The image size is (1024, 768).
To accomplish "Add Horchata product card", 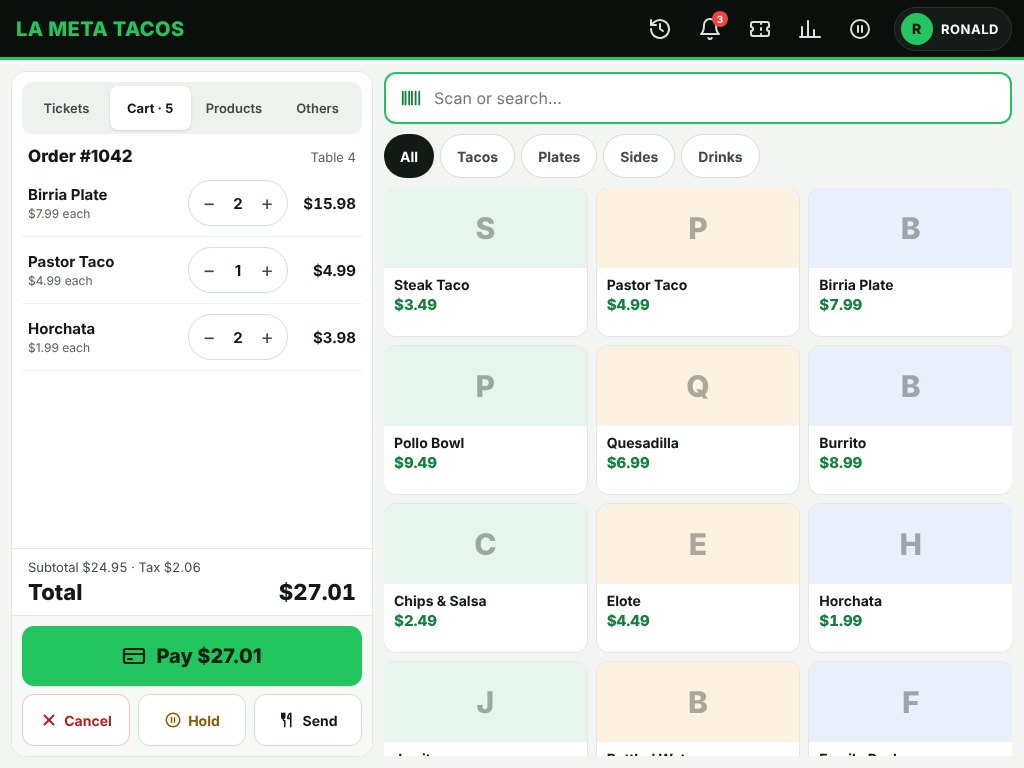I will (910, 578).
